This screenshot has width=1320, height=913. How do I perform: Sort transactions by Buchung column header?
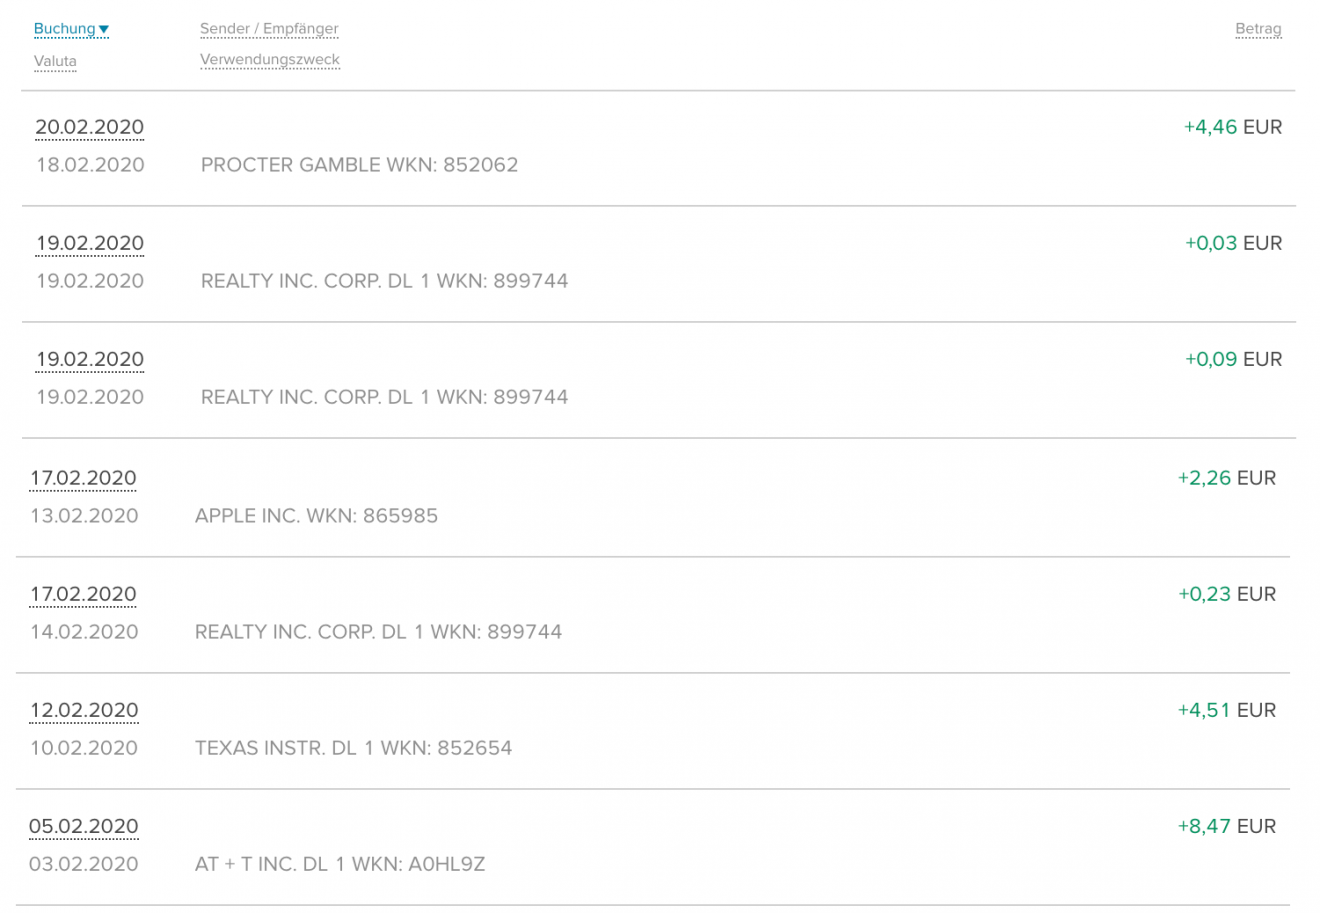click(x=64, y=29)
